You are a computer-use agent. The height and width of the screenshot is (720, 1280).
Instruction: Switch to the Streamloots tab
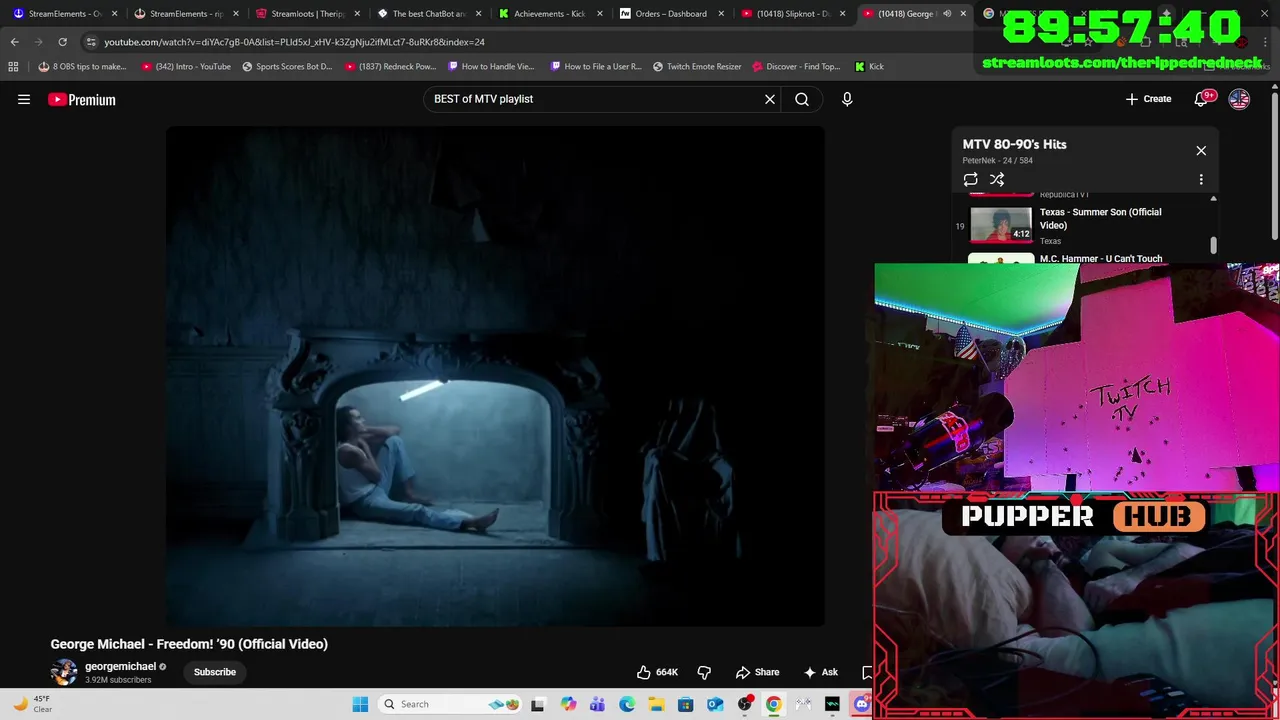click(x=305, y=14)
